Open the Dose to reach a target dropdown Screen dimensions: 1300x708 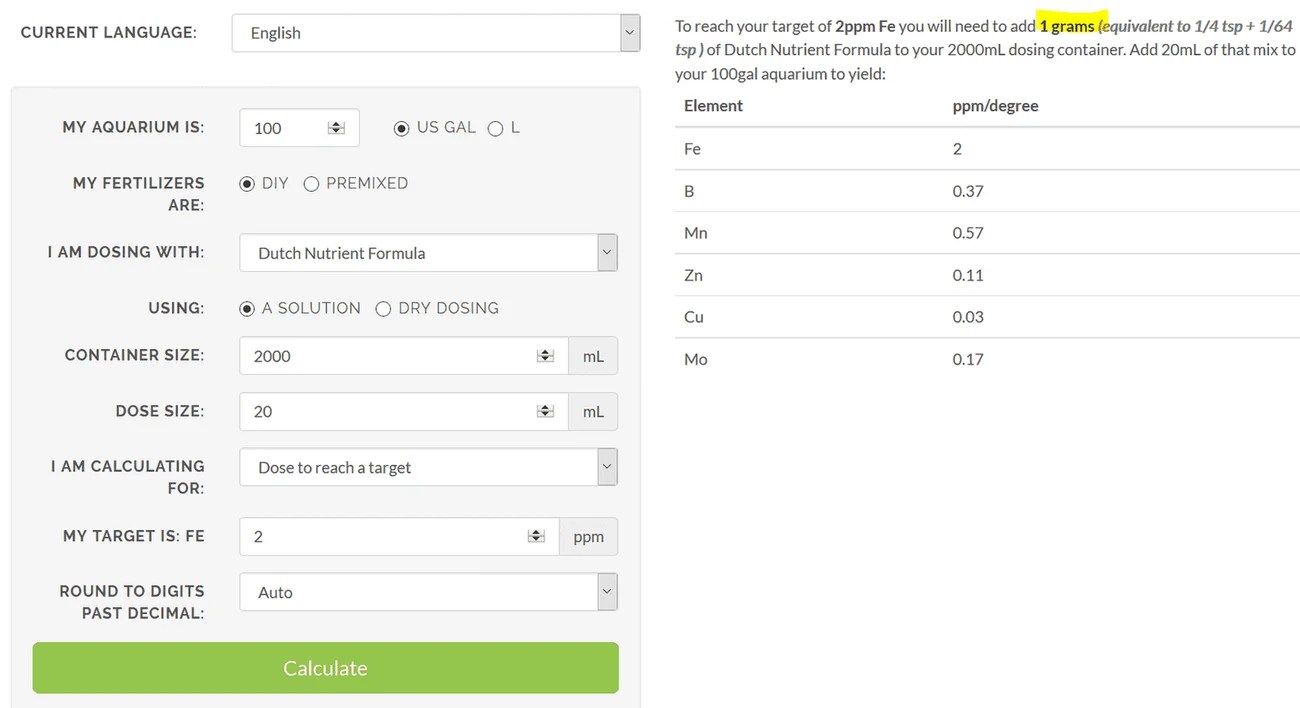[428, 467]
